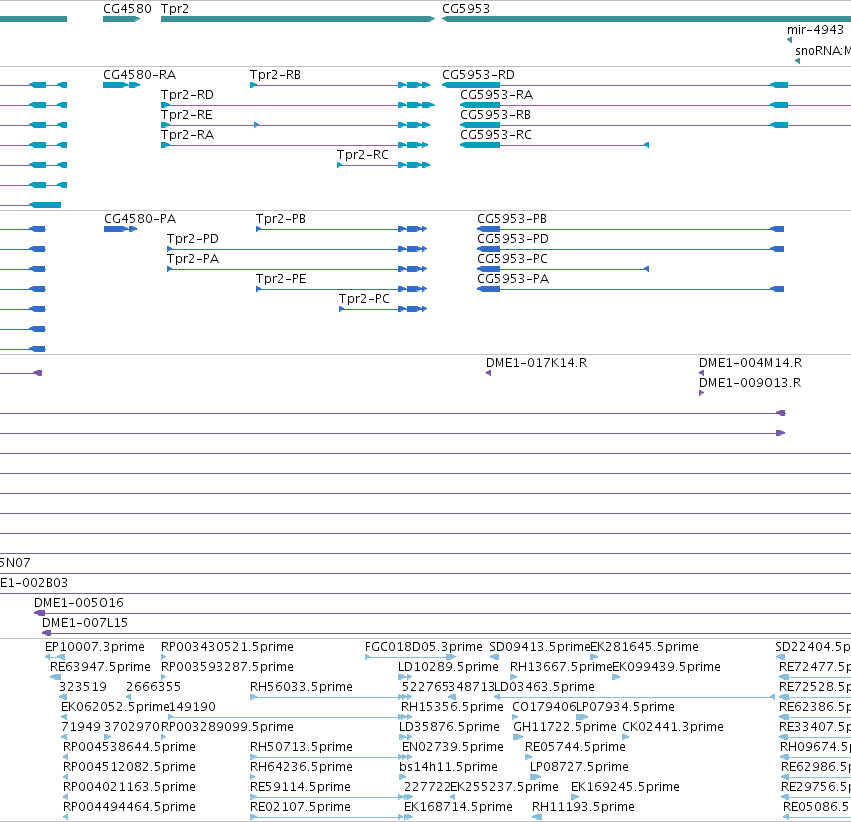Click the Tpr2-PA protein label
The image size is (851, 822).
point(193,259)
